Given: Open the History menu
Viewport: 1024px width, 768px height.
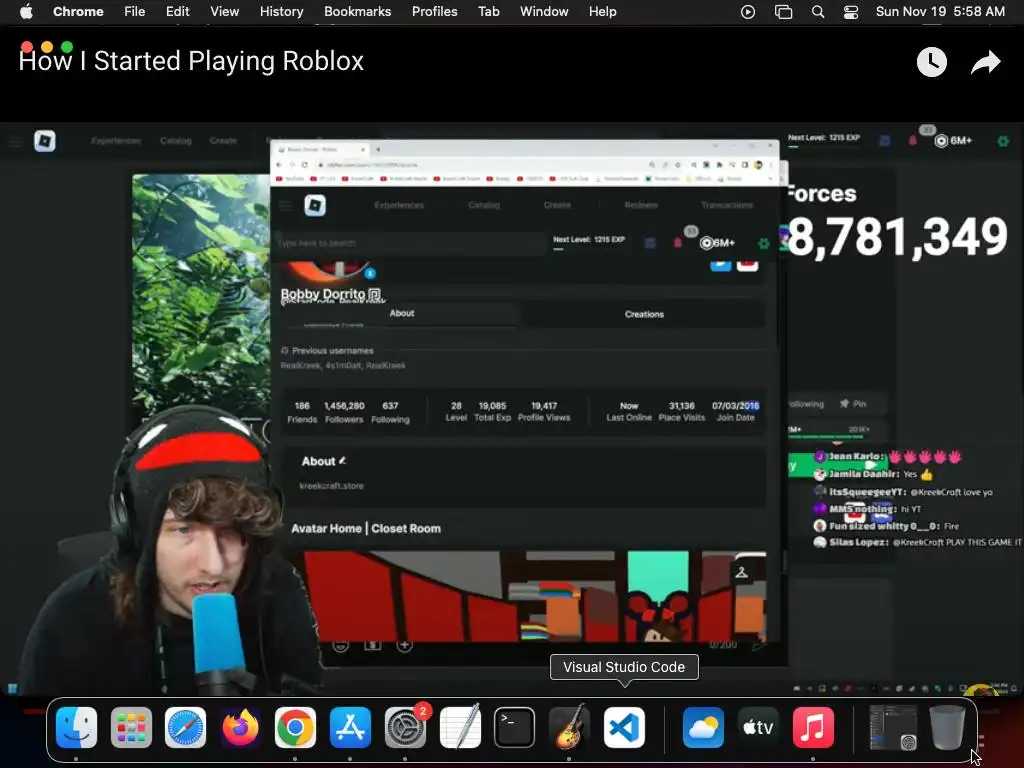Looking at the screenshot, I should pyautogui.click(x=281, y=12).
